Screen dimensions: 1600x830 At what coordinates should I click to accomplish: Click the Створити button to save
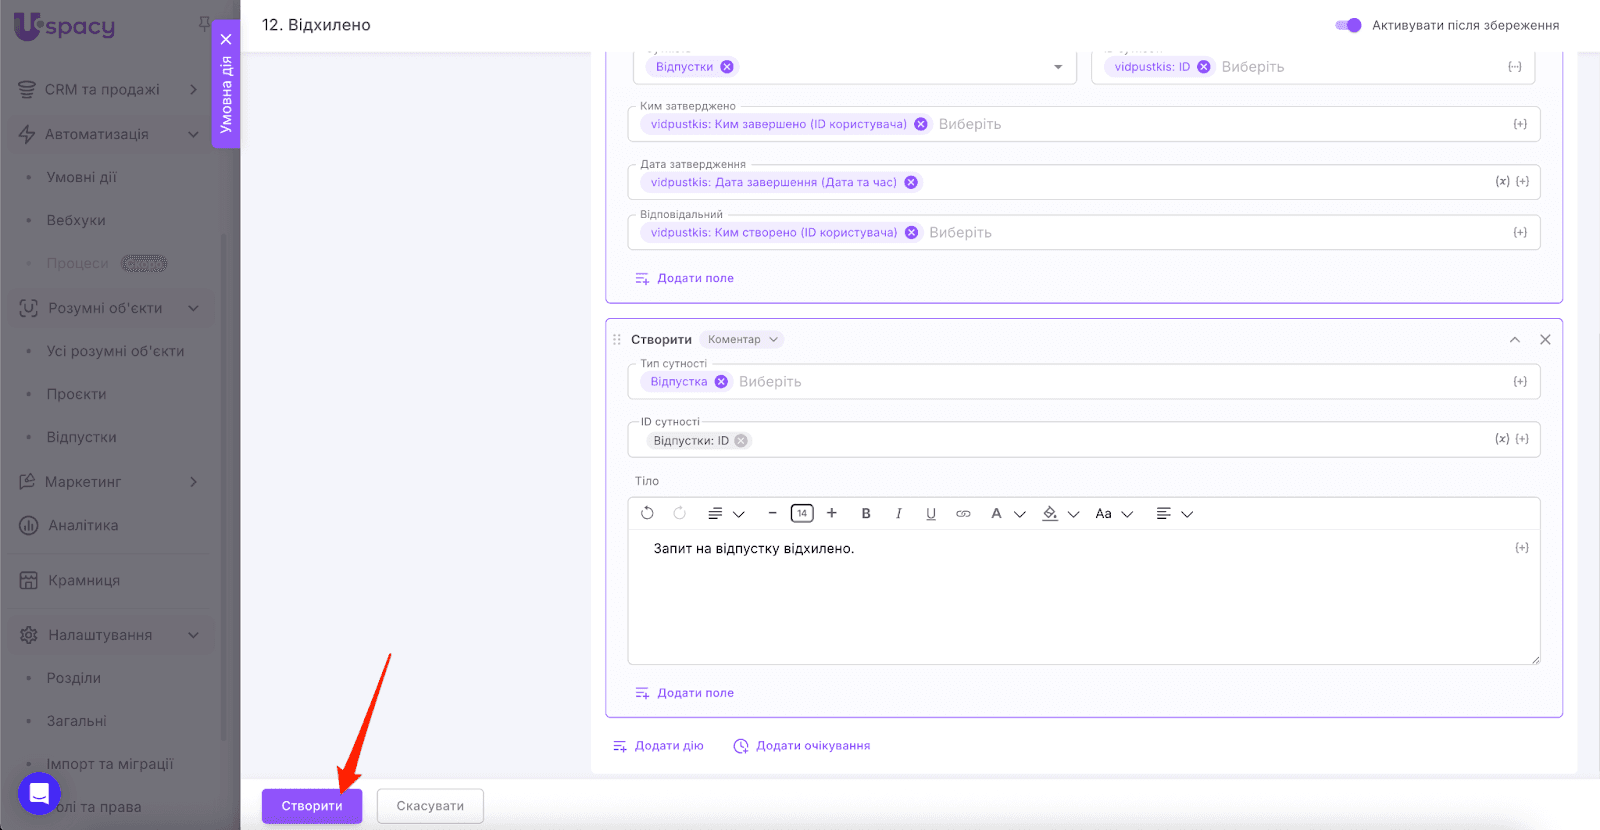click(312, 806)
